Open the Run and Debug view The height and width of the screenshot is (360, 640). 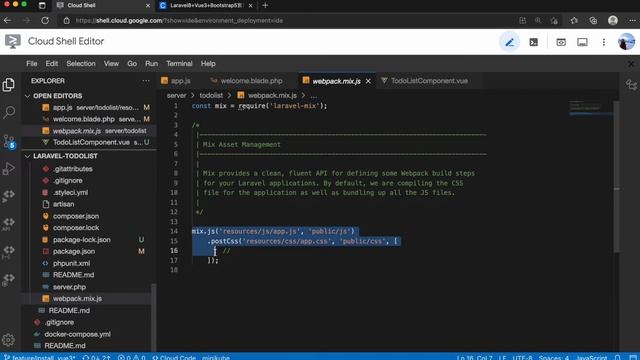pos(9,169)
